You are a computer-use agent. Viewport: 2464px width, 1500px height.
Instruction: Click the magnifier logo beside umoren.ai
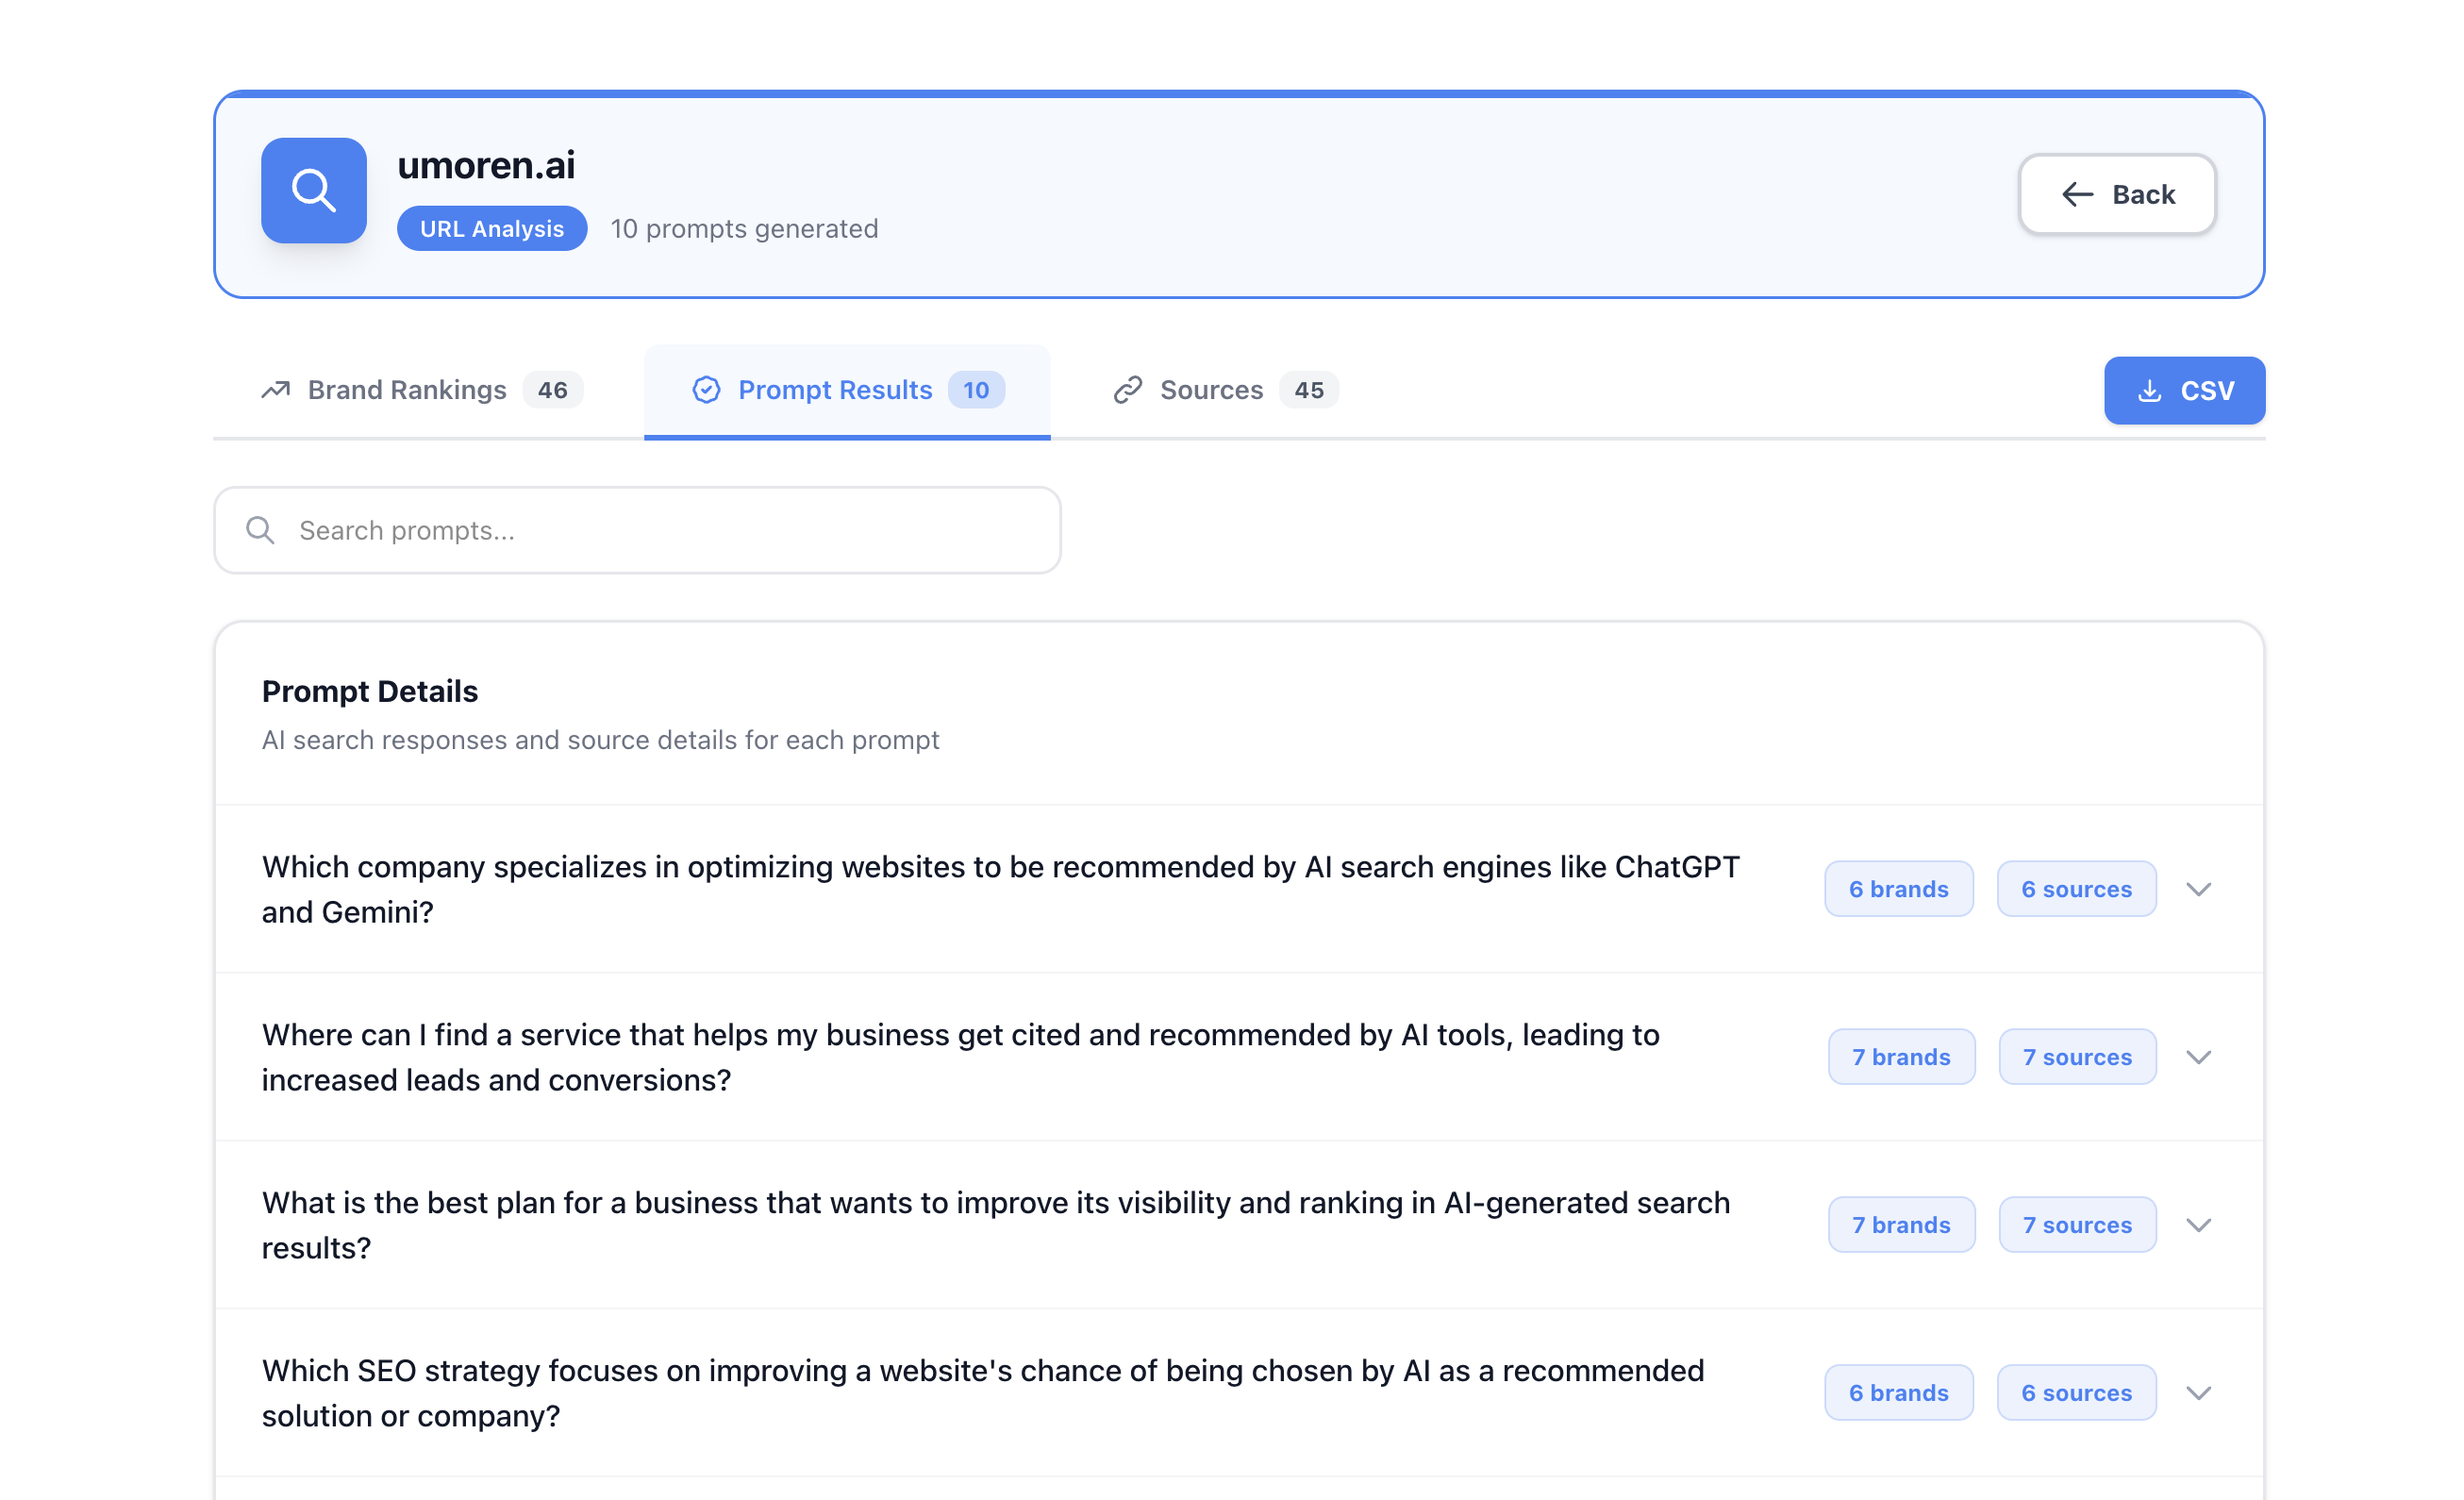[x=313, y=191]
